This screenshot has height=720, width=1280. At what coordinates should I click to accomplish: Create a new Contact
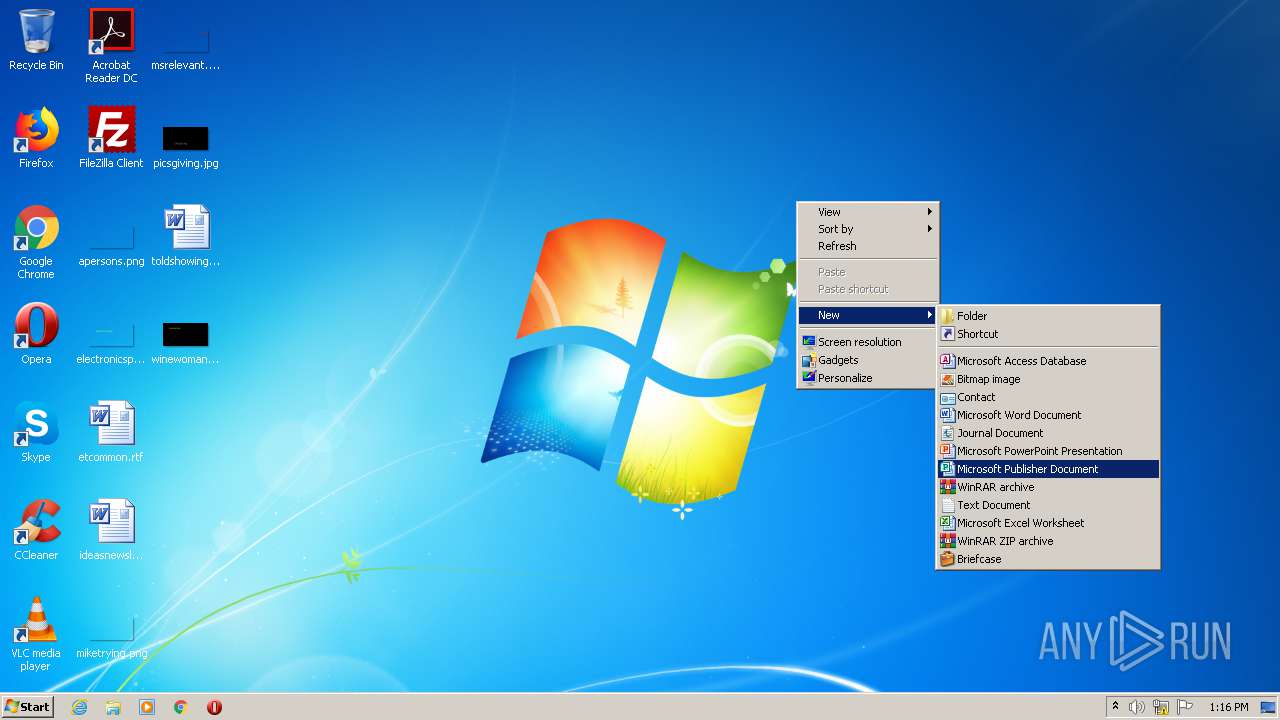tap(1048, 397)
